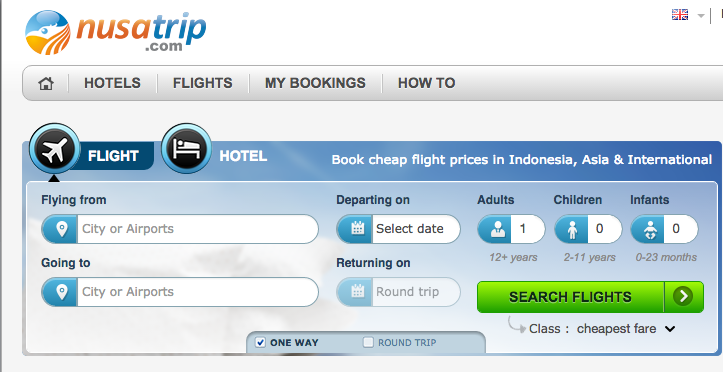Click the nusatrip.com logo
This screenshot has width=723, height=372.
coord(116,32)
